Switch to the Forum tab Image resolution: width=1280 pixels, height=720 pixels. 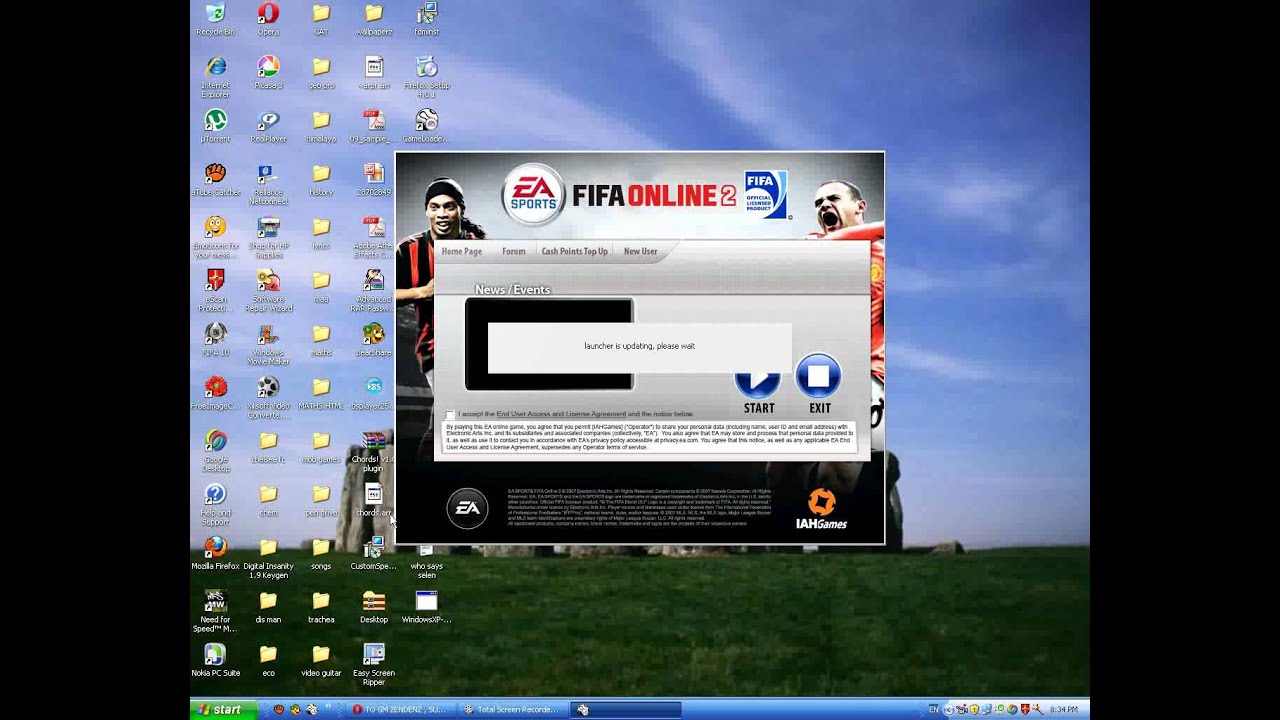[513, 251]
